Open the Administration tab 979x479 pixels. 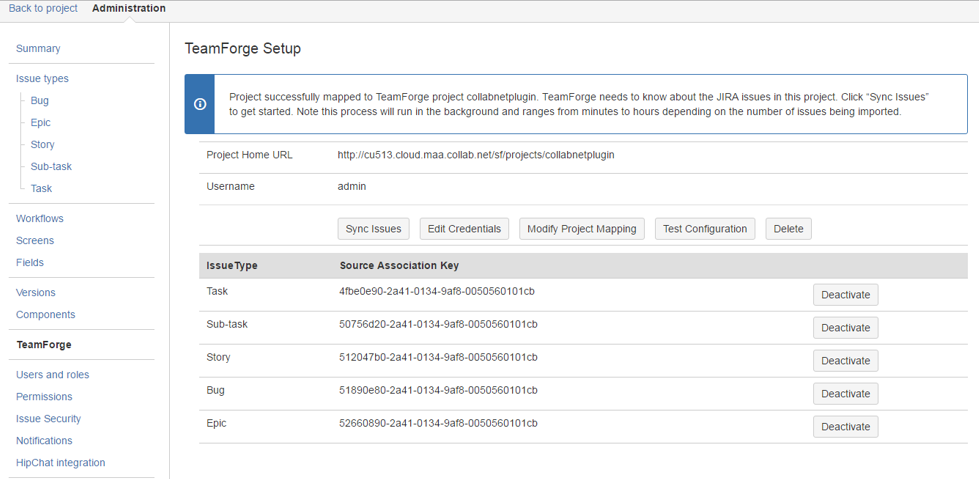(x=129, y=8)
